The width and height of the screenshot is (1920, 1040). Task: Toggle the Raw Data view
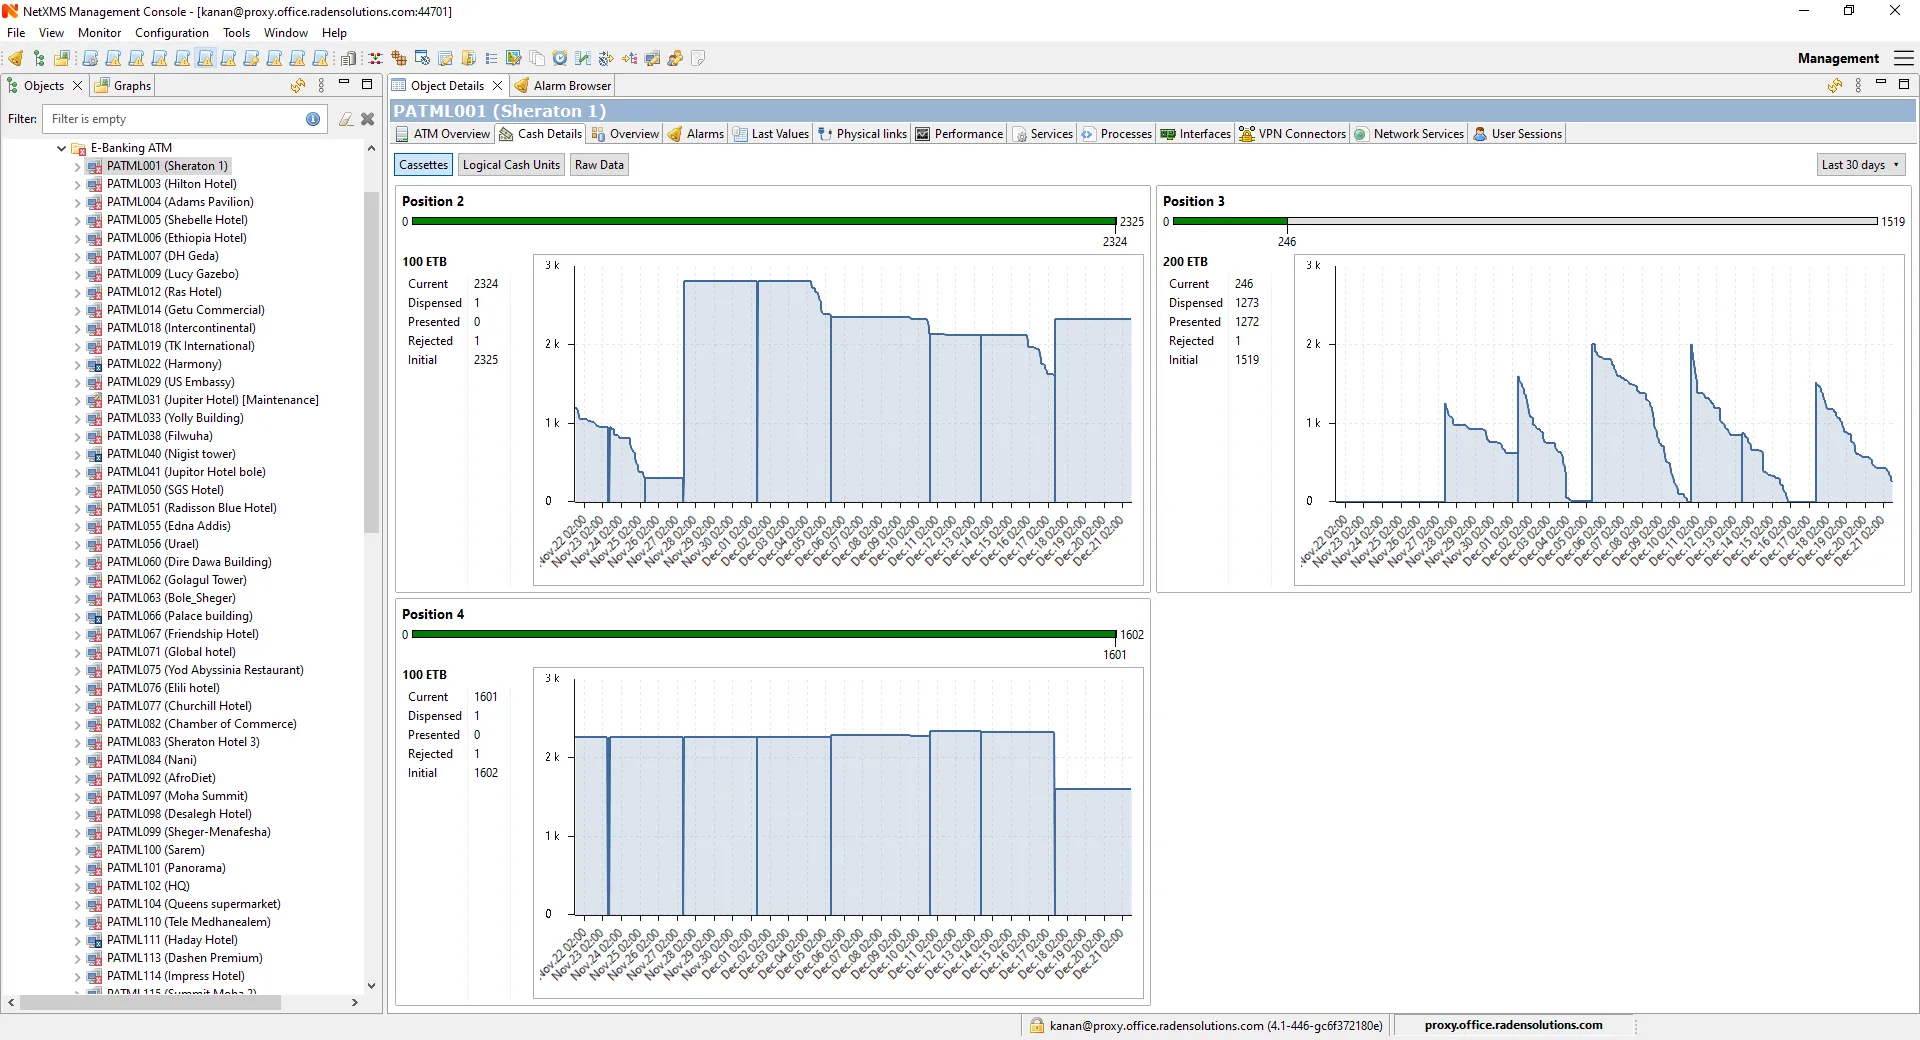tap(599, 165)
